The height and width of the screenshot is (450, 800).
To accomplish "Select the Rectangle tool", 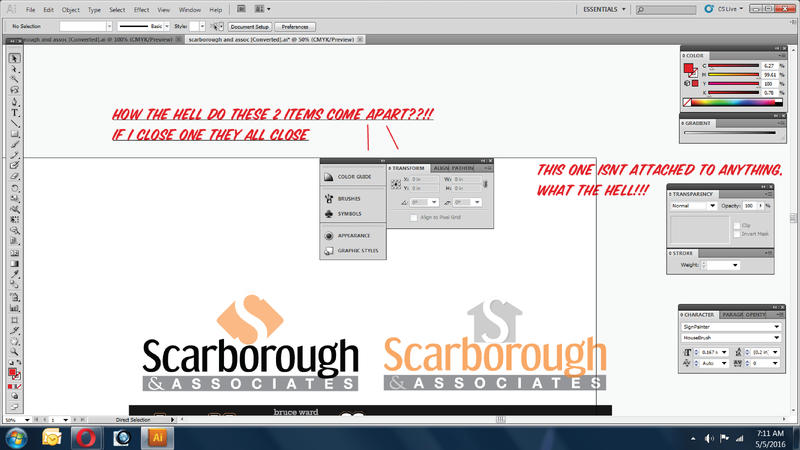I will 14,134.
